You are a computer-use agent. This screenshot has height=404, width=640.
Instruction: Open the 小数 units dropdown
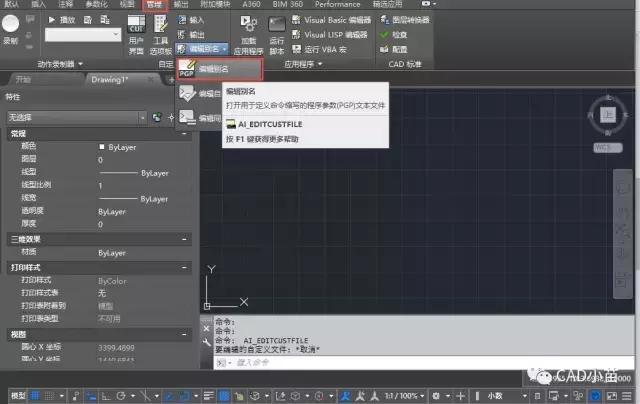click(x=506, y=396)
